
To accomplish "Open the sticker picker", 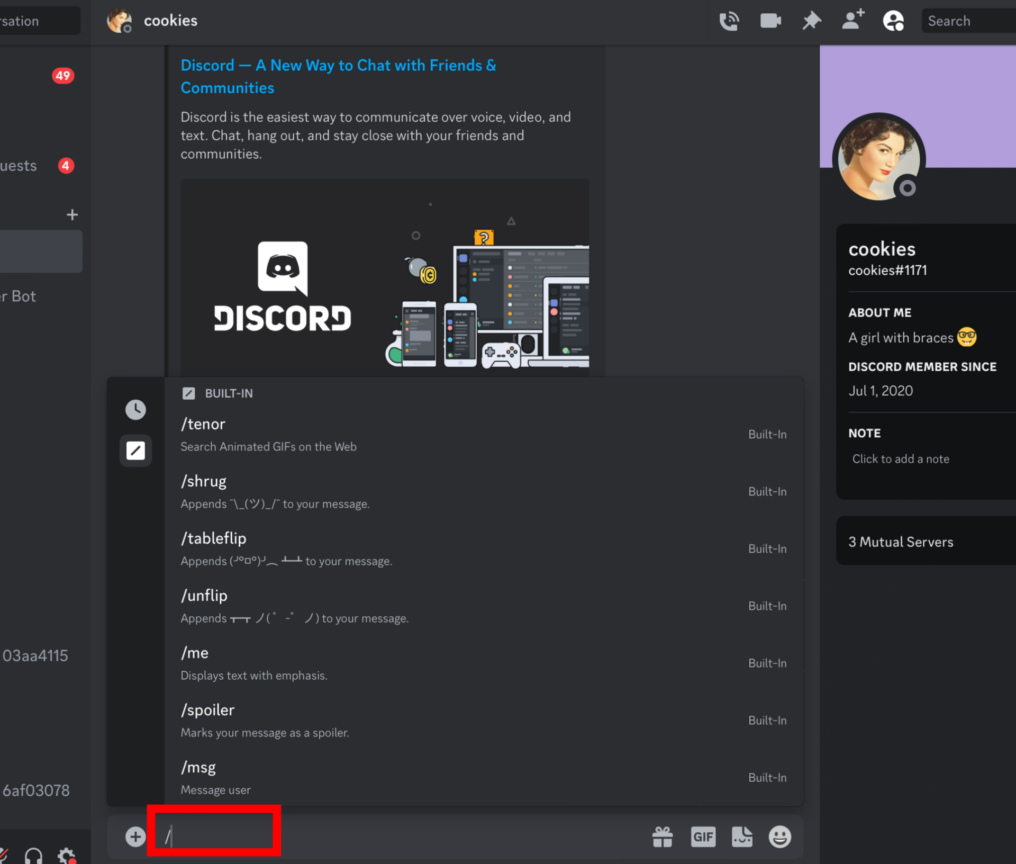I will (x=741, y=836).
